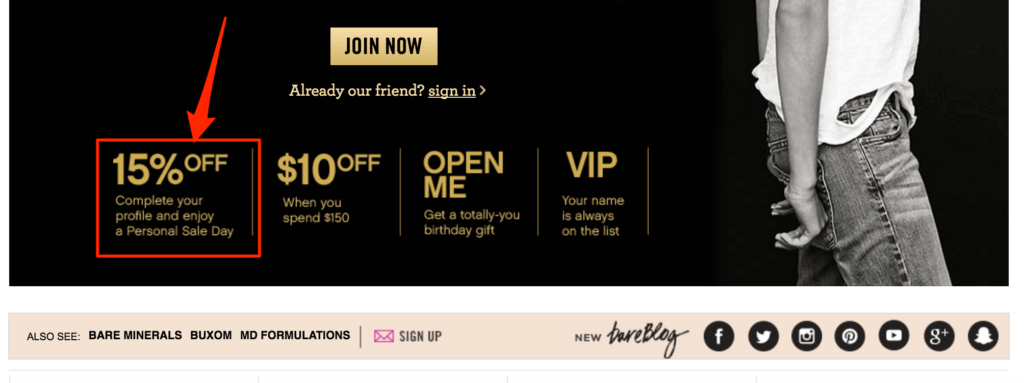Visit the Instagram social icon
This screenshot has height=383, width=1024.
click(x=807, y=336)
